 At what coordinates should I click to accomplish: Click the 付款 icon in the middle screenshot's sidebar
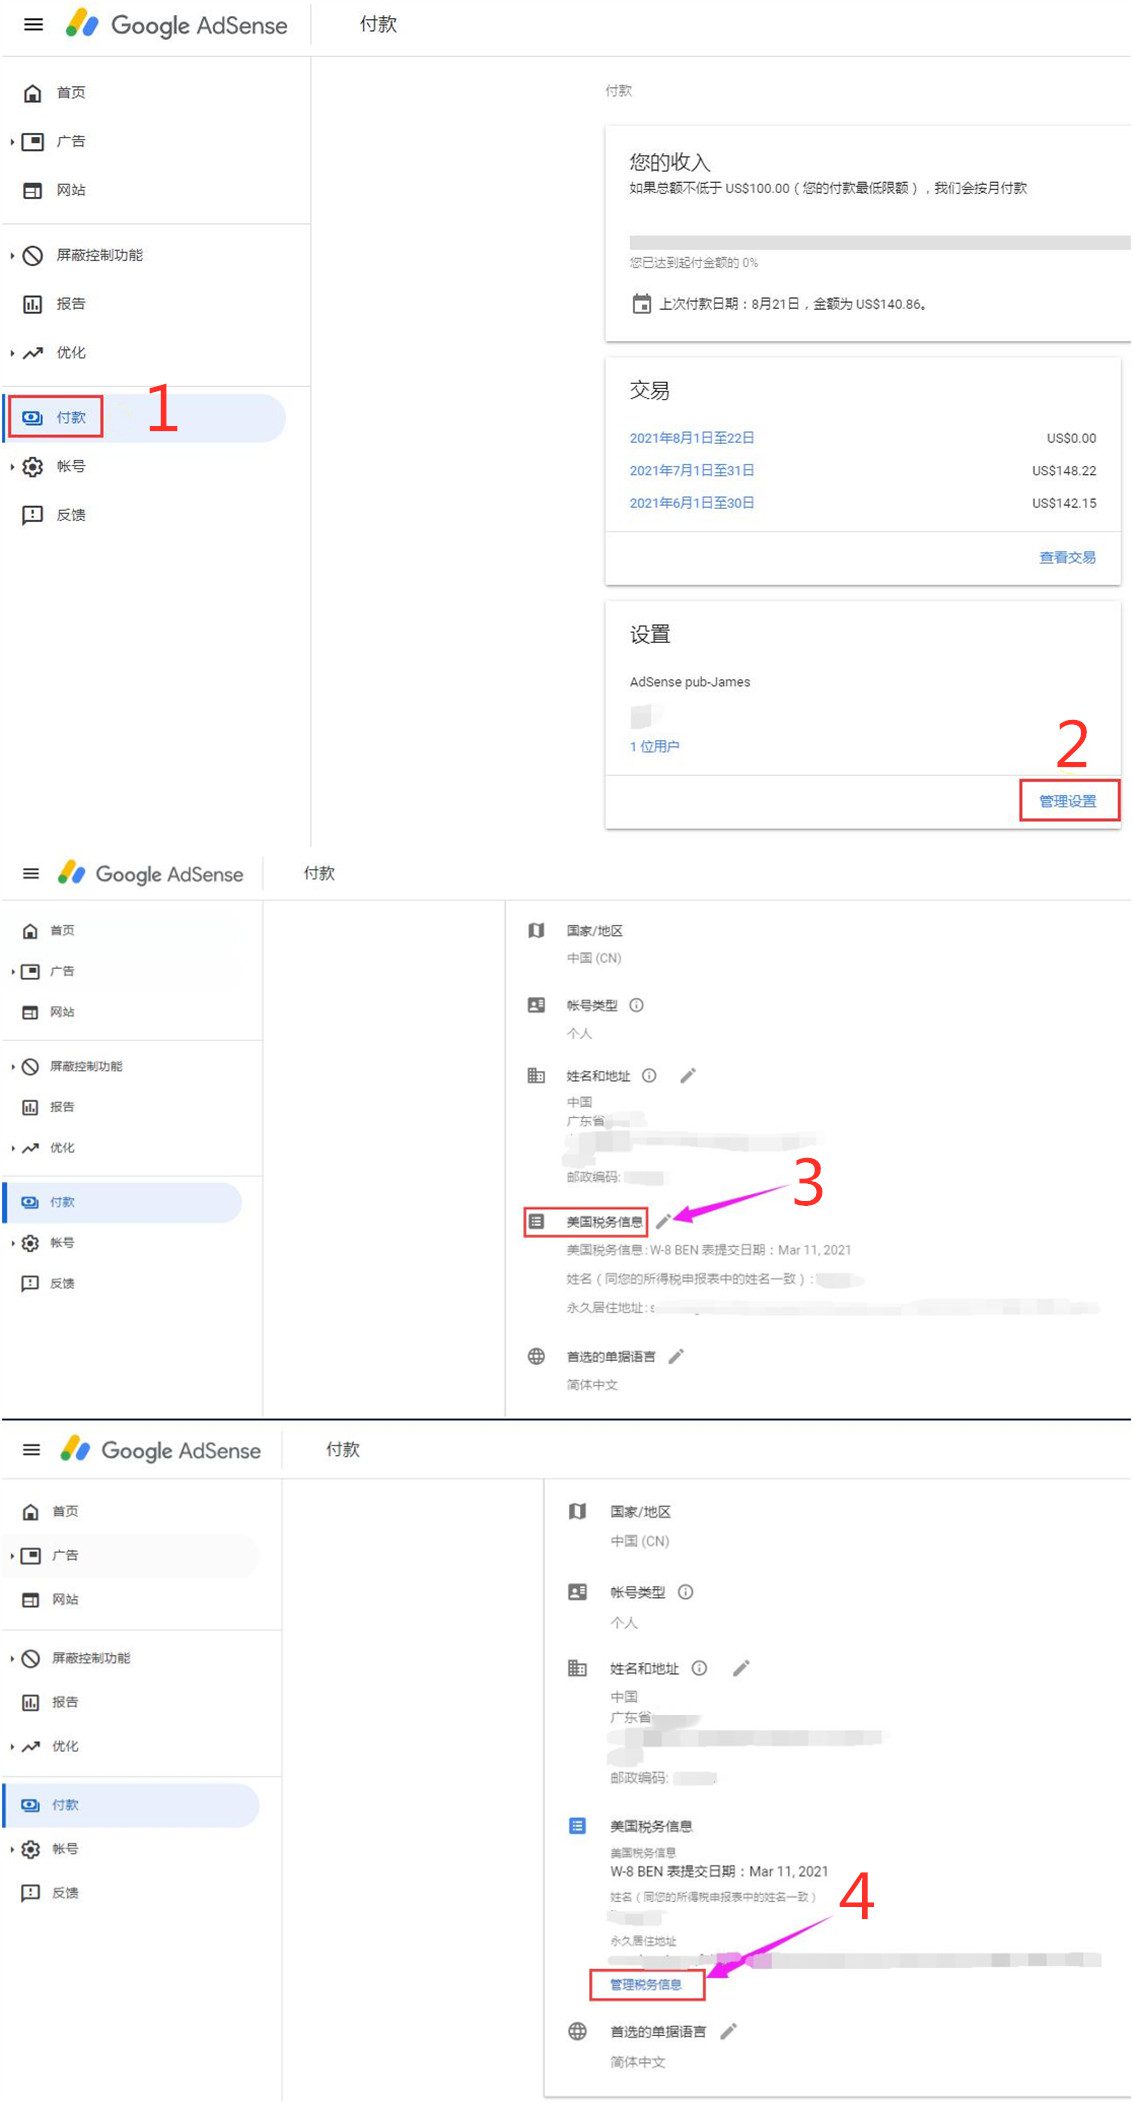(31, 1203)
